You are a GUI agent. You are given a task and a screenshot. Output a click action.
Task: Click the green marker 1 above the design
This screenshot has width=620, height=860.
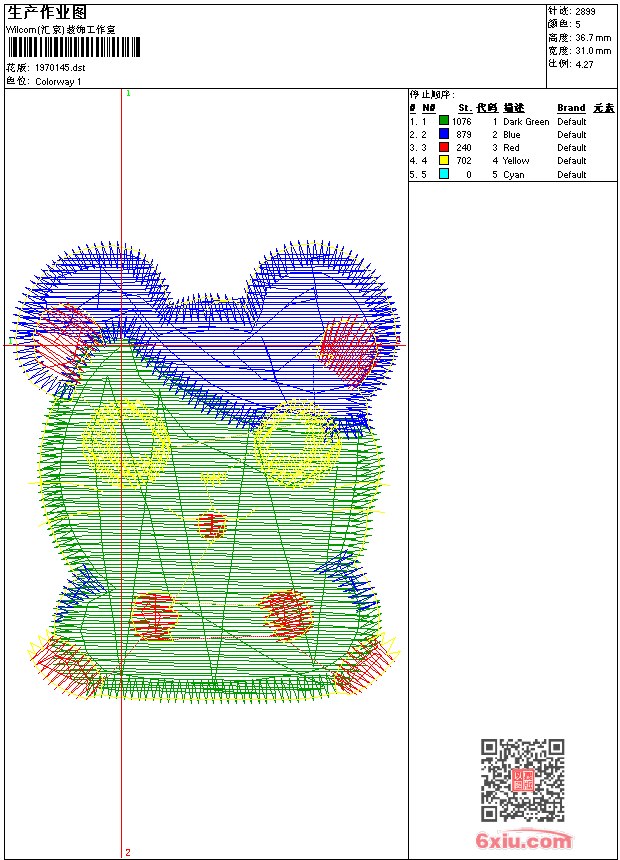(x=128, y=94)
